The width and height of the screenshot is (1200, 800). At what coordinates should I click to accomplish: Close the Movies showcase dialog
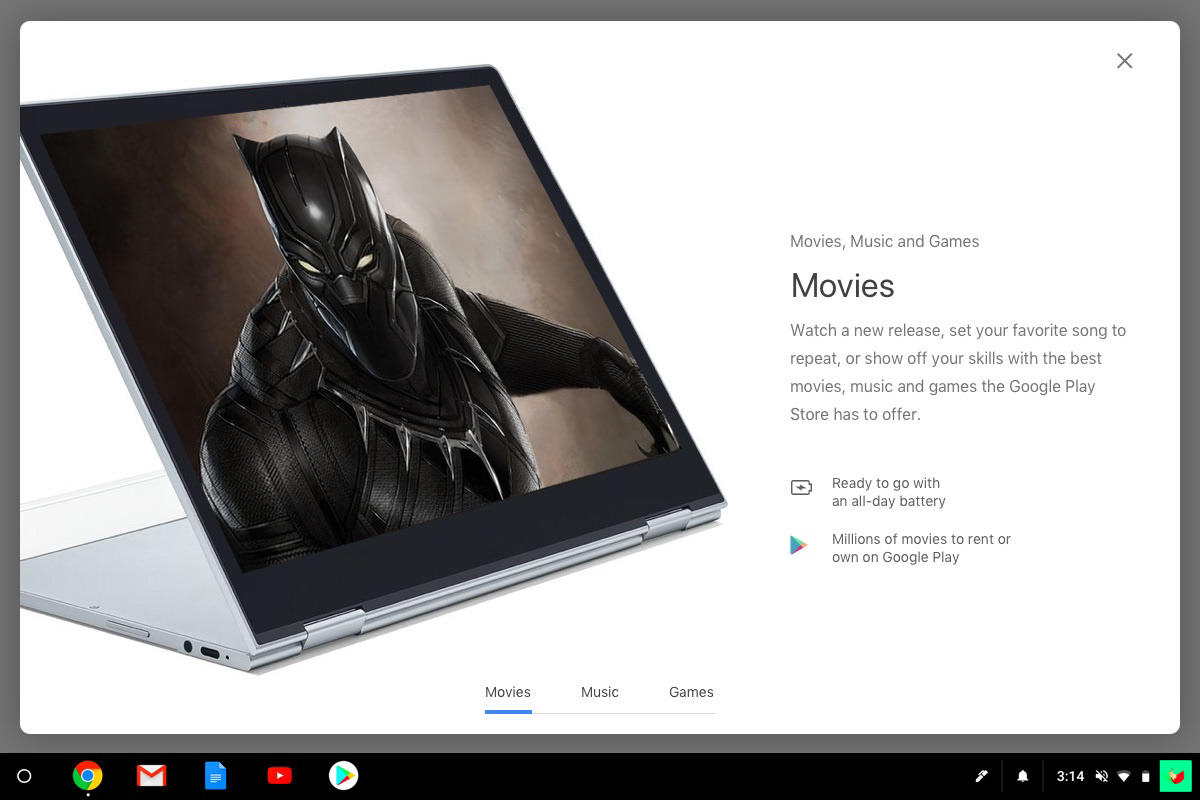pyautogui.click(x=1125, y=61)
